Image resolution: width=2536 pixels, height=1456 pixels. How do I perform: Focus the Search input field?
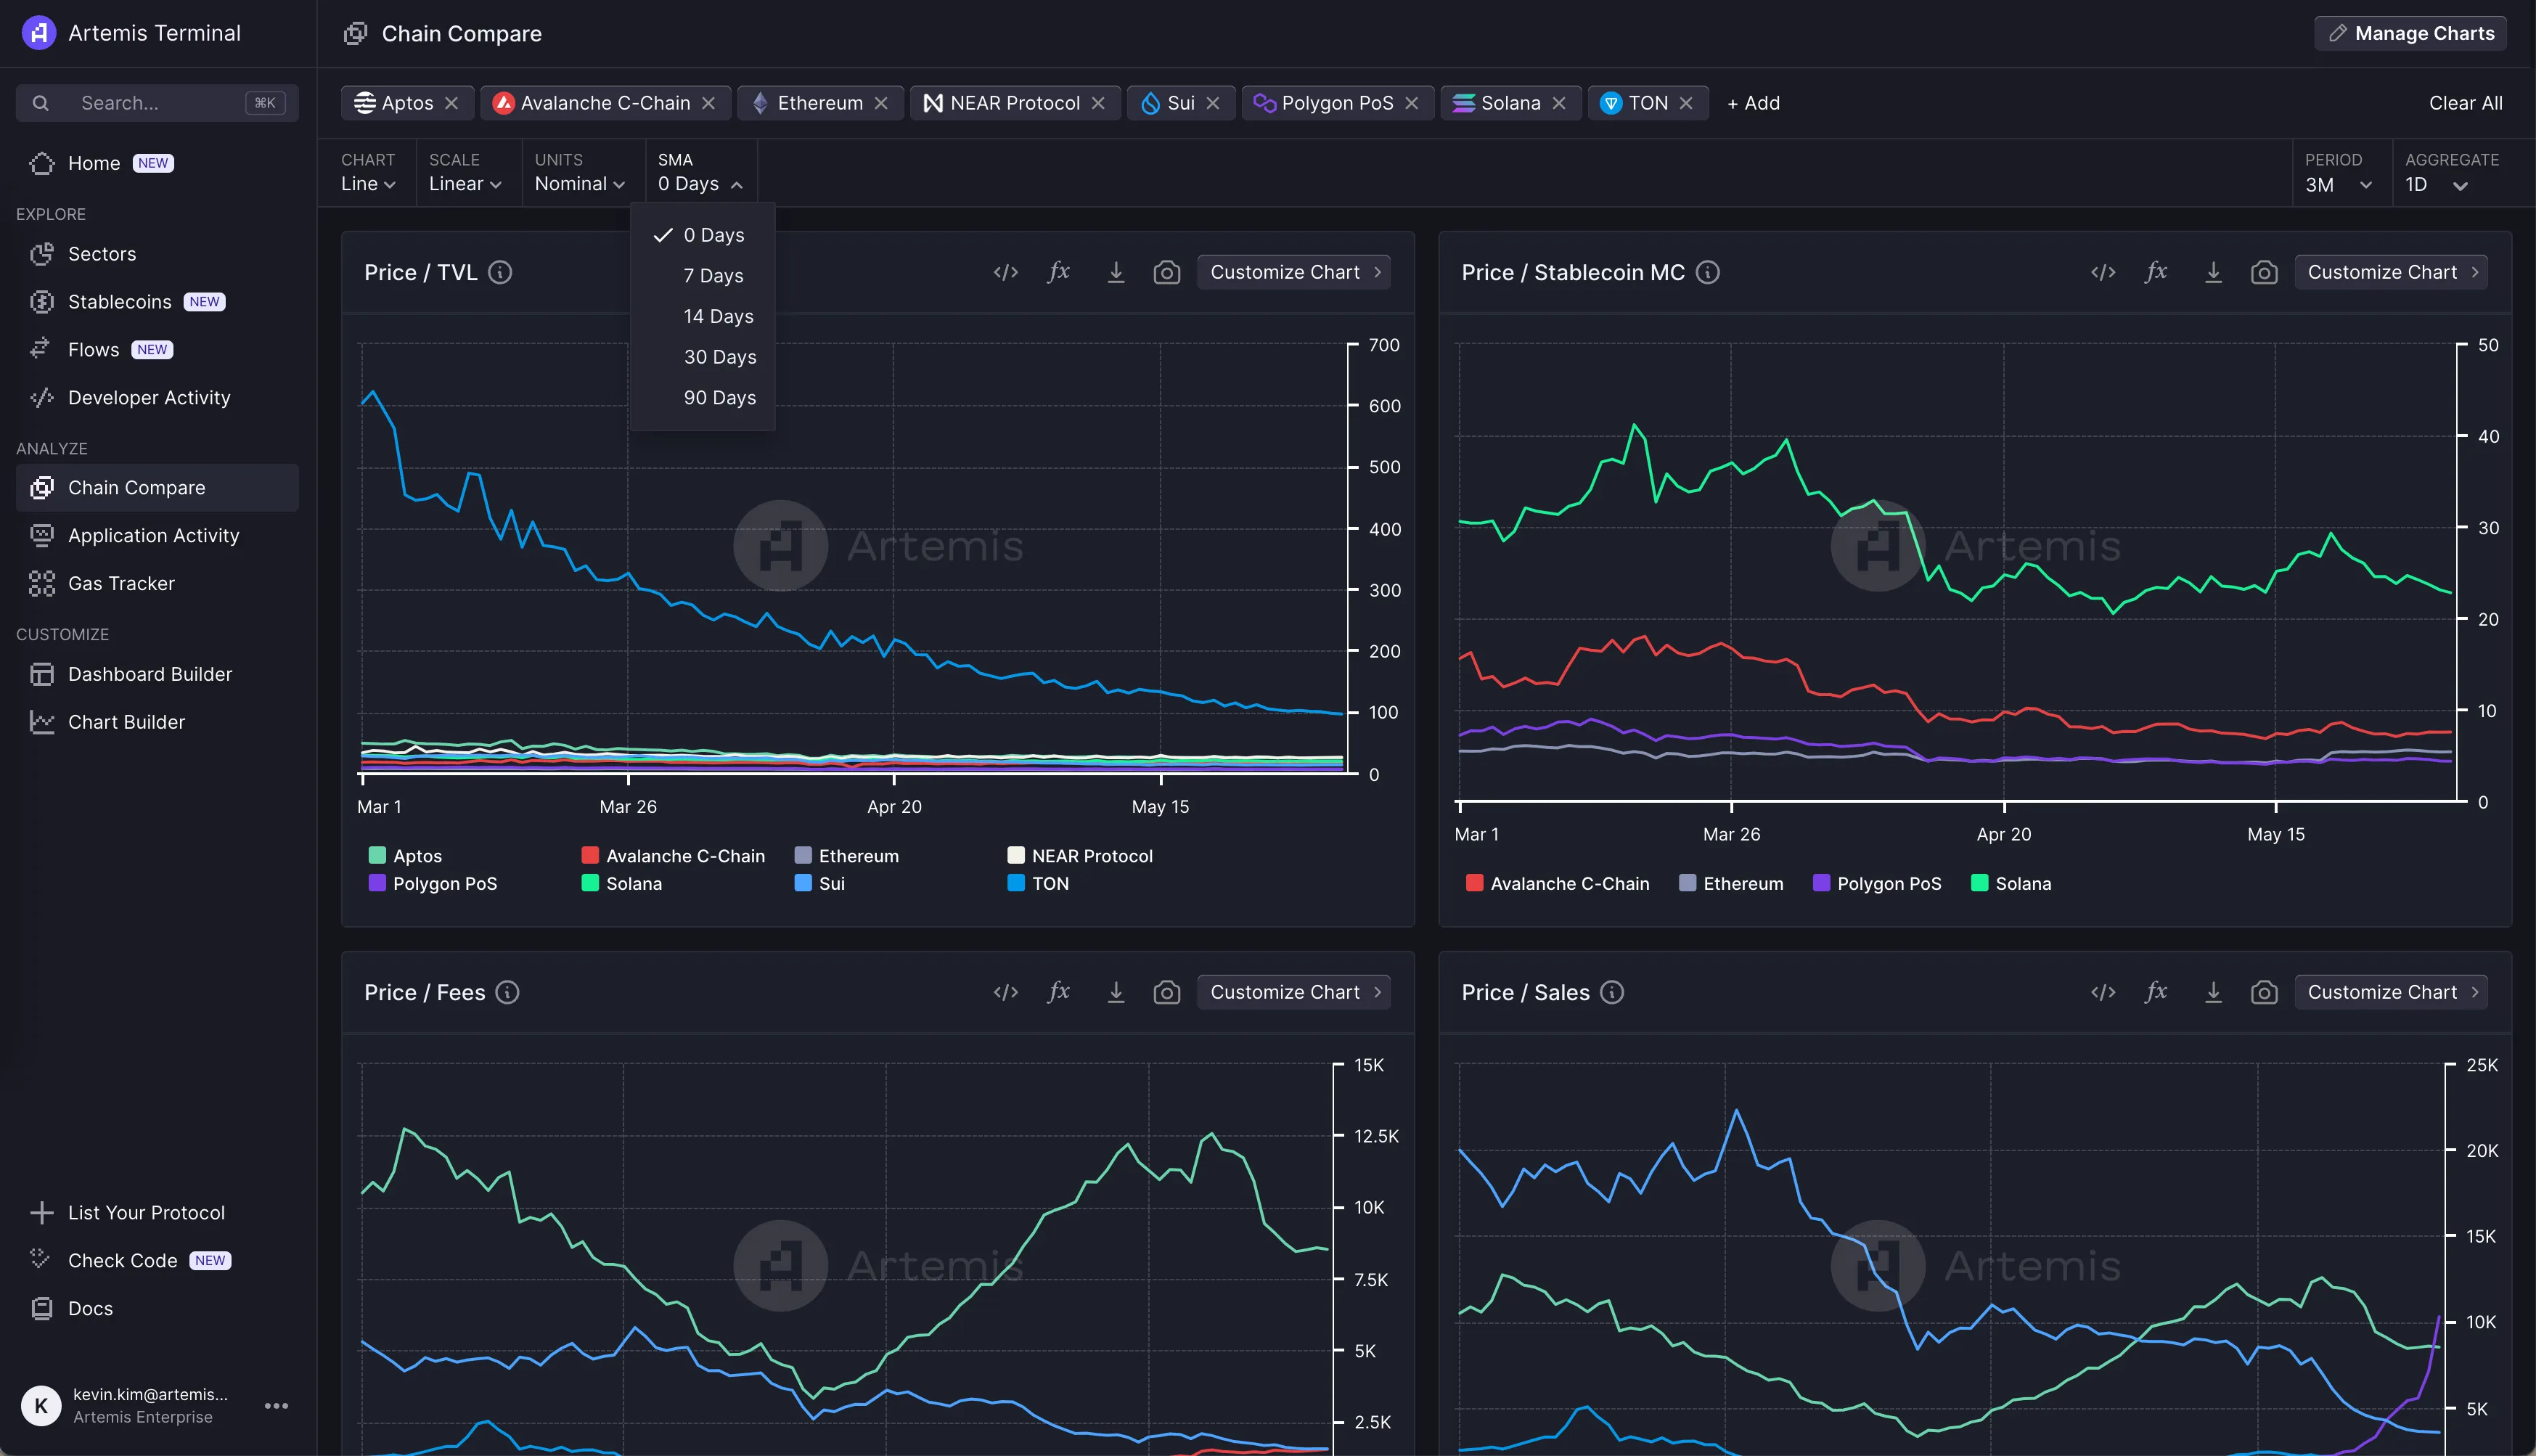pos(157,103)
